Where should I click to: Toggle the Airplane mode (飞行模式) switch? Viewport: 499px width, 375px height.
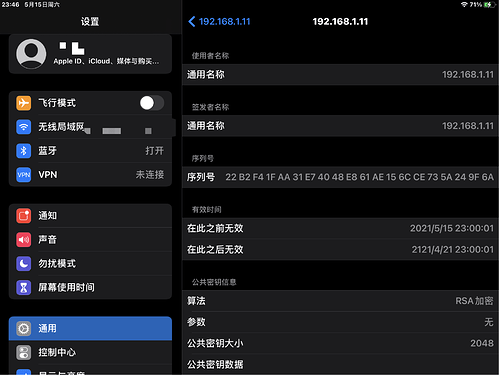(152, 103)
